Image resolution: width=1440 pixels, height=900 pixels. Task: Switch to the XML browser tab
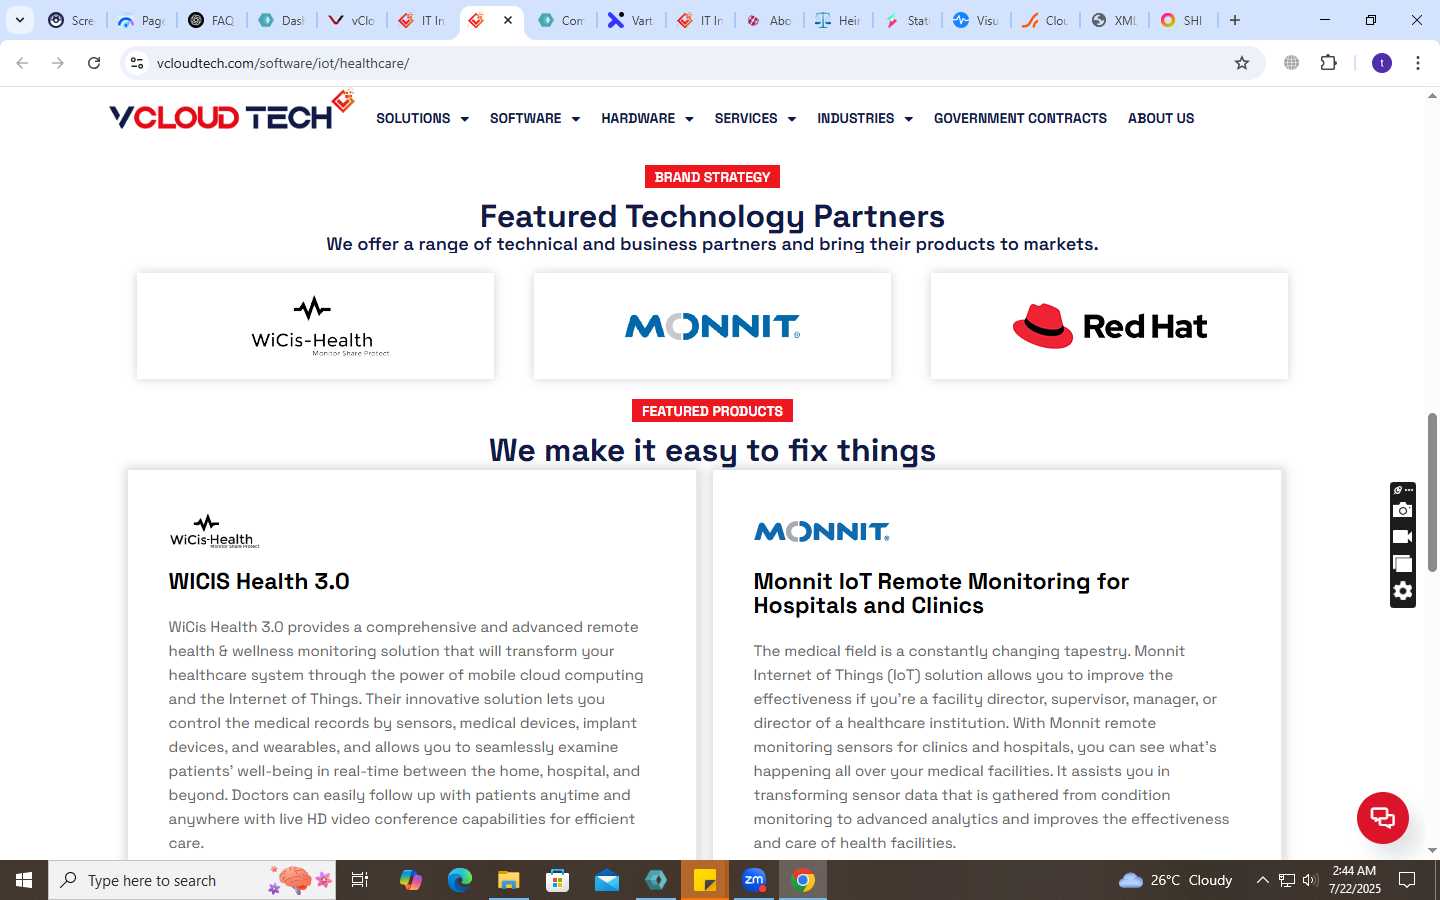coord(1113,20)
